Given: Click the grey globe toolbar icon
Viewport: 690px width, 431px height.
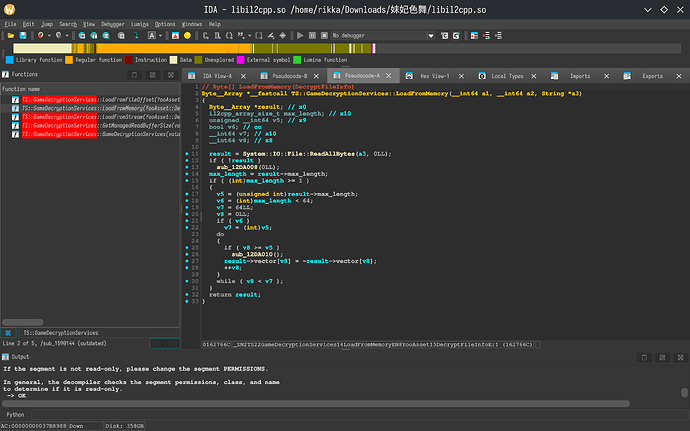Looking at the screenshot, I should pyautogui.click(x=59, y=36).
